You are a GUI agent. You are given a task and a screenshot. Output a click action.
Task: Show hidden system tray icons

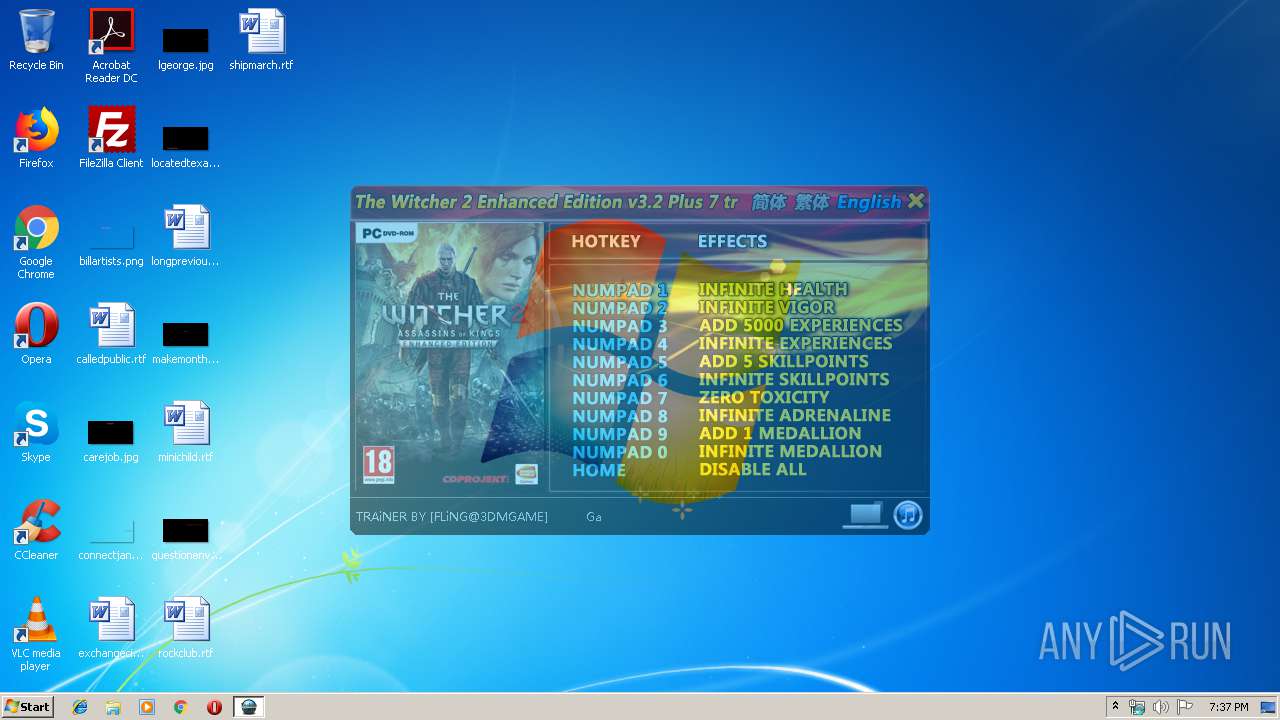pos(1115,707)
